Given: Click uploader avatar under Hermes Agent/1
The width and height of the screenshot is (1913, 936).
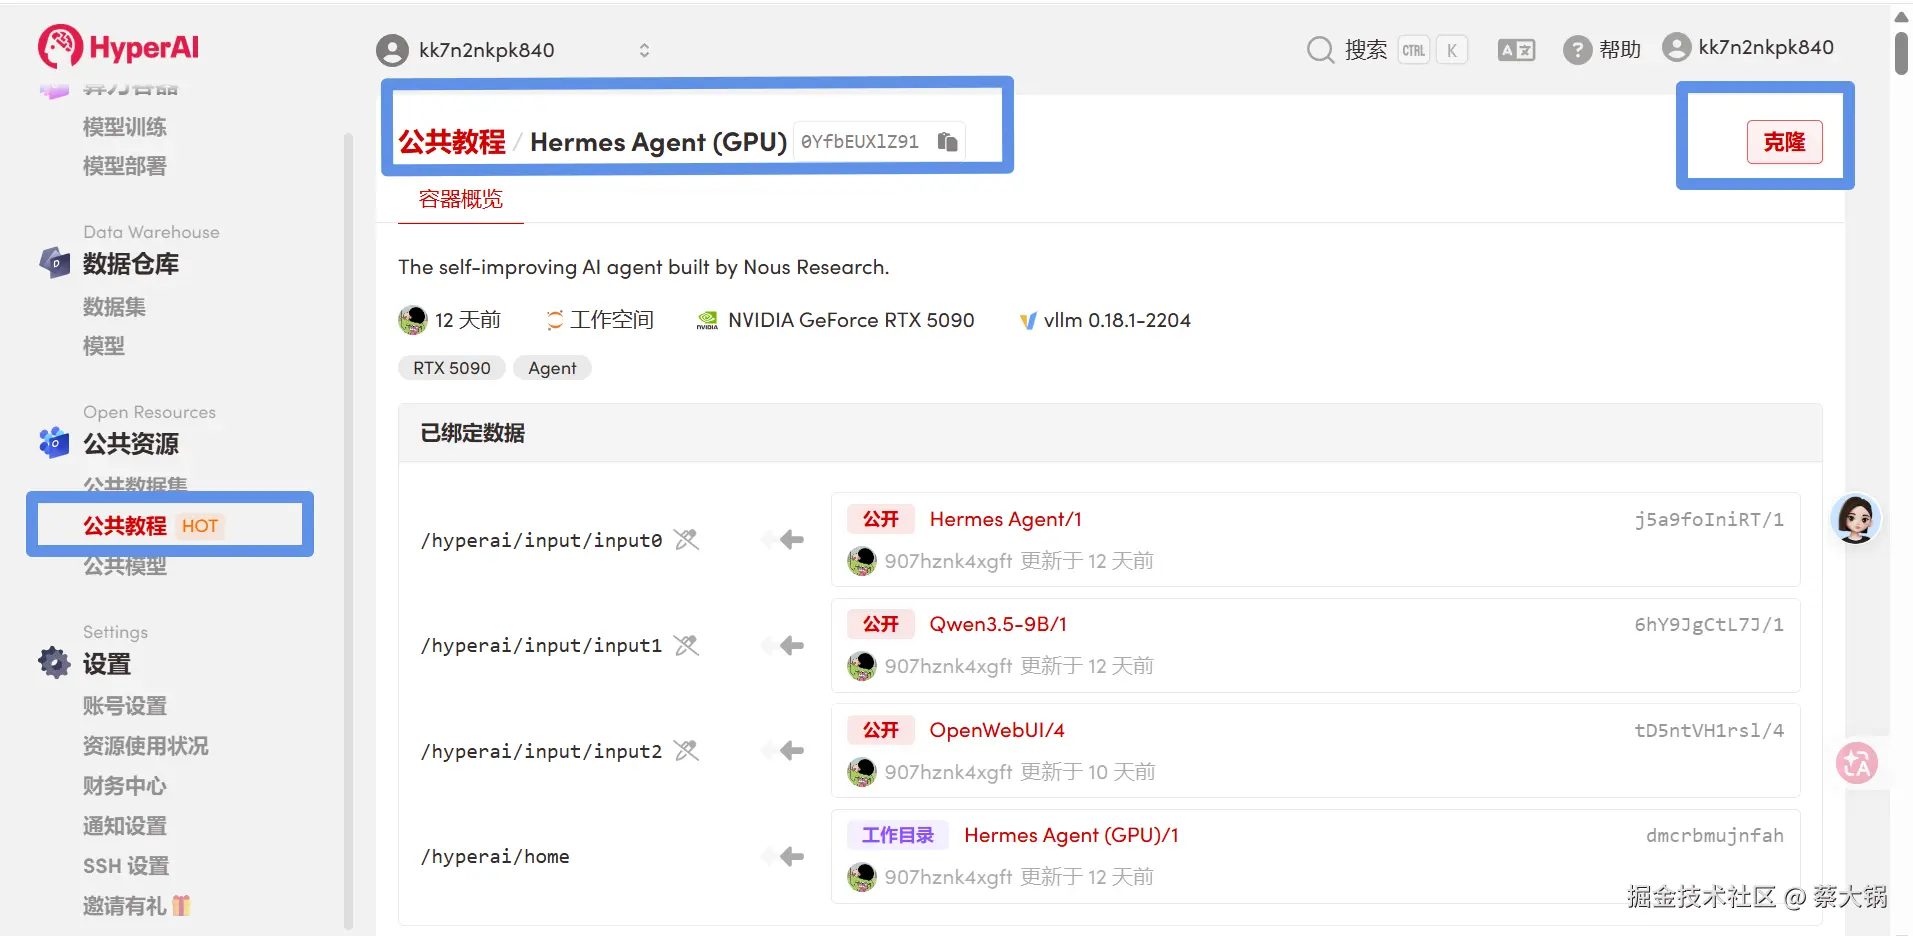Looking at the screenshot, I should click(861, 561).
